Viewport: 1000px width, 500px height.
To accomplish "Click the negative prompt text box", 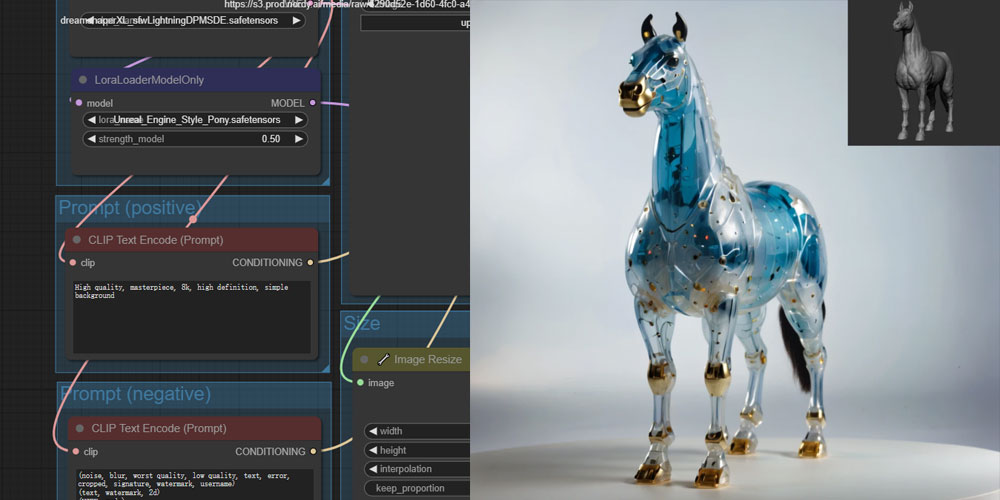I will click(x=195, y=485).
